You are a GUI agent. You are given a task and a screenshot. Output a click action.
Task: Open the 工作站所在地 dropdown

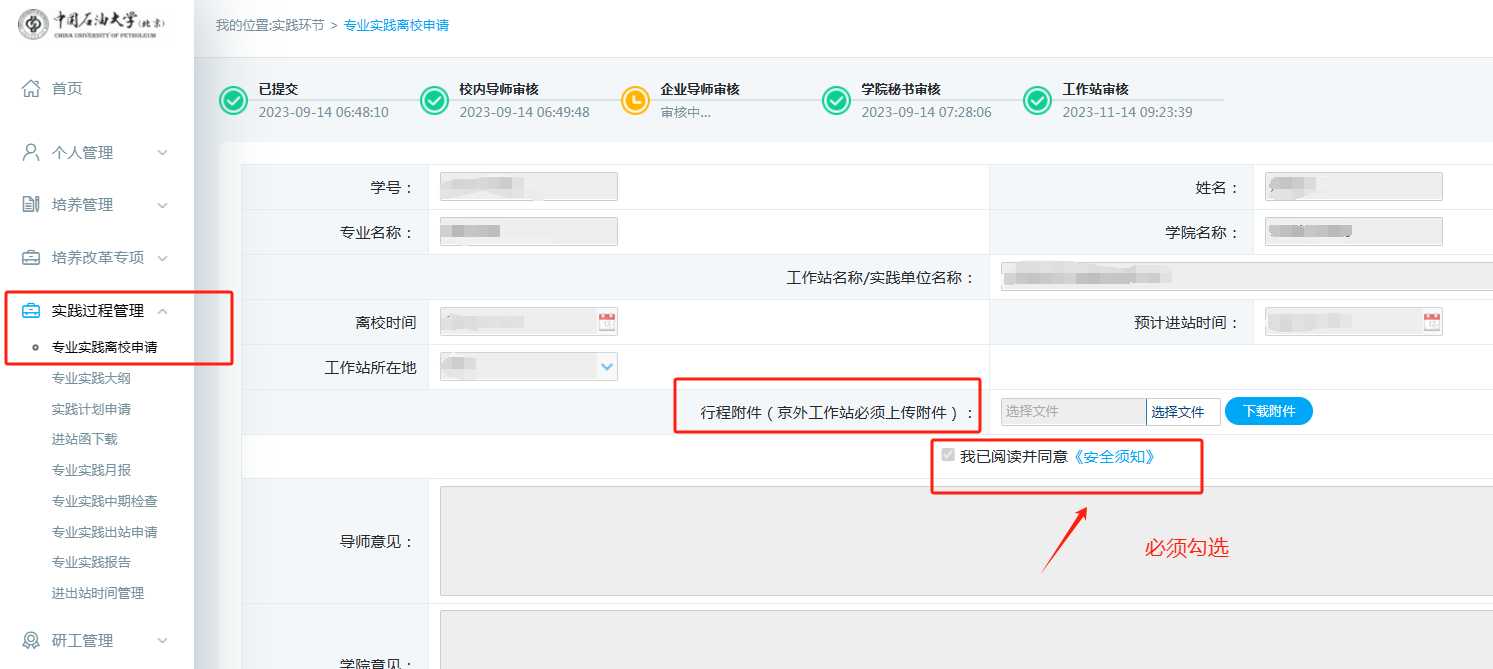point(606,367)
